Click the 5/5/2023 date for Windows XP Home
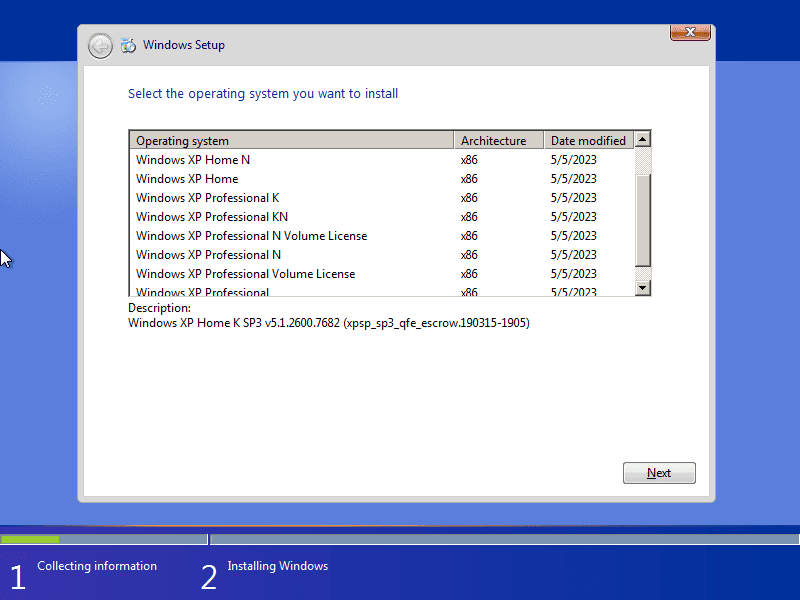The width and height of the screenshot is (800, 600). [573, 179]
